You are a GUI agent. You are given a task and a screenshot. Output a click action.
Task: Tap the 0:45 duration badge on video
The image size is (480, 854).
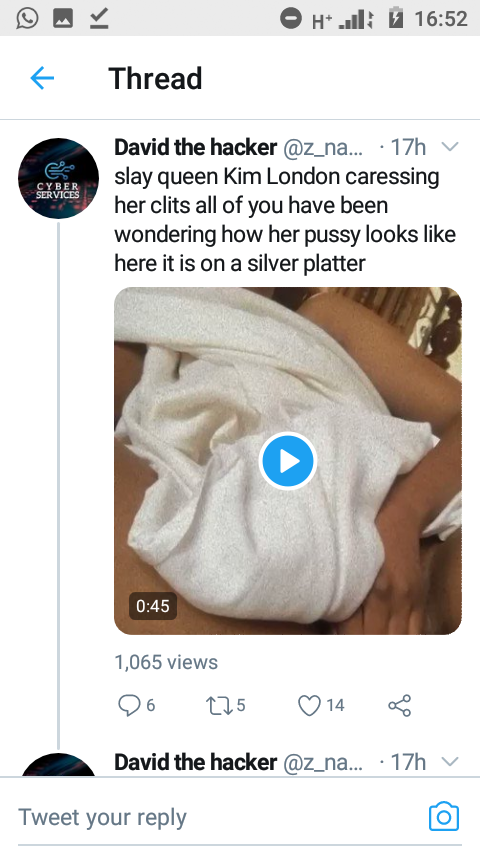(x=153, y=606)
